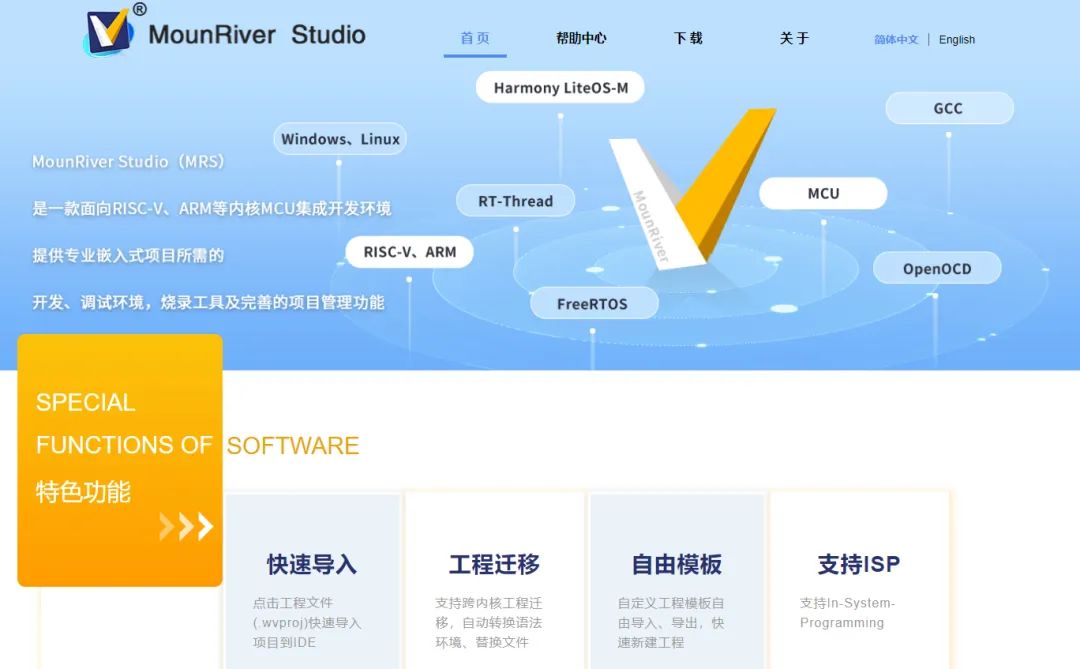The width and height of the screenshot is (1080, 669).
Task: Click the MounRiver Studio logo icon
Action: pos(109,32)
